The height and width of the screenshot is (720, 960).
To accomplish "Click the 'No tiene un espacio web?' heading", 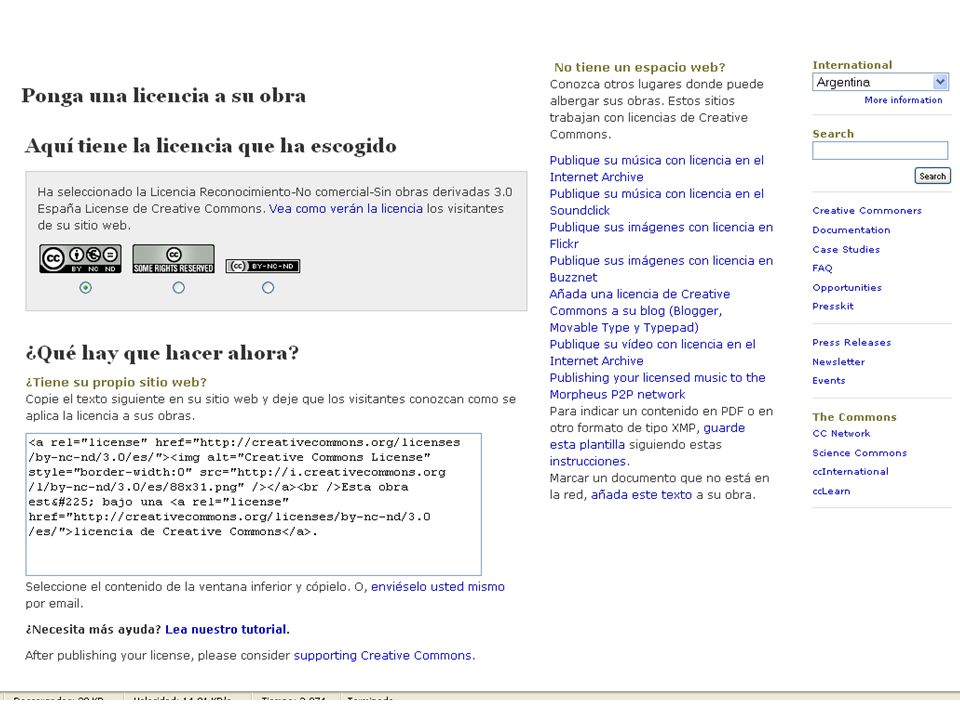I will [639, 67].
